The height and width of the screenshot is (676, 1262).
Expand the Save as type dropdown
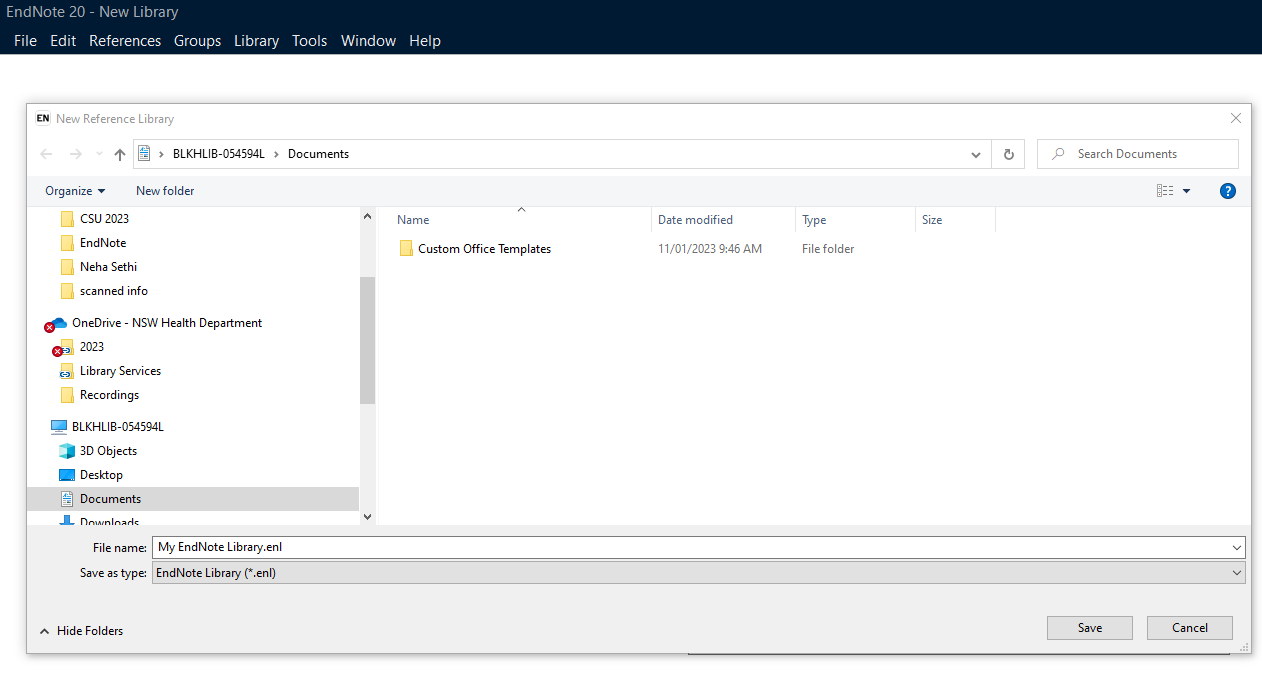1238,573
